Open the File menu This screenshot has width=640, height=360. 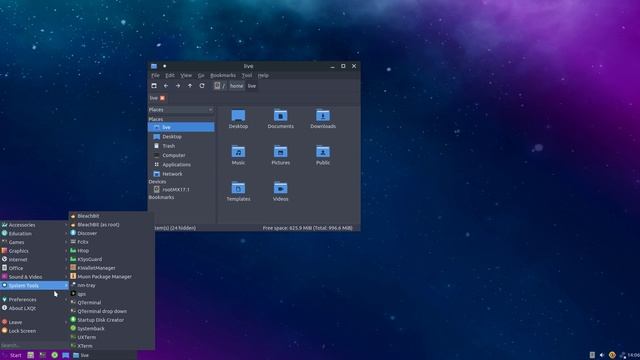156,76
